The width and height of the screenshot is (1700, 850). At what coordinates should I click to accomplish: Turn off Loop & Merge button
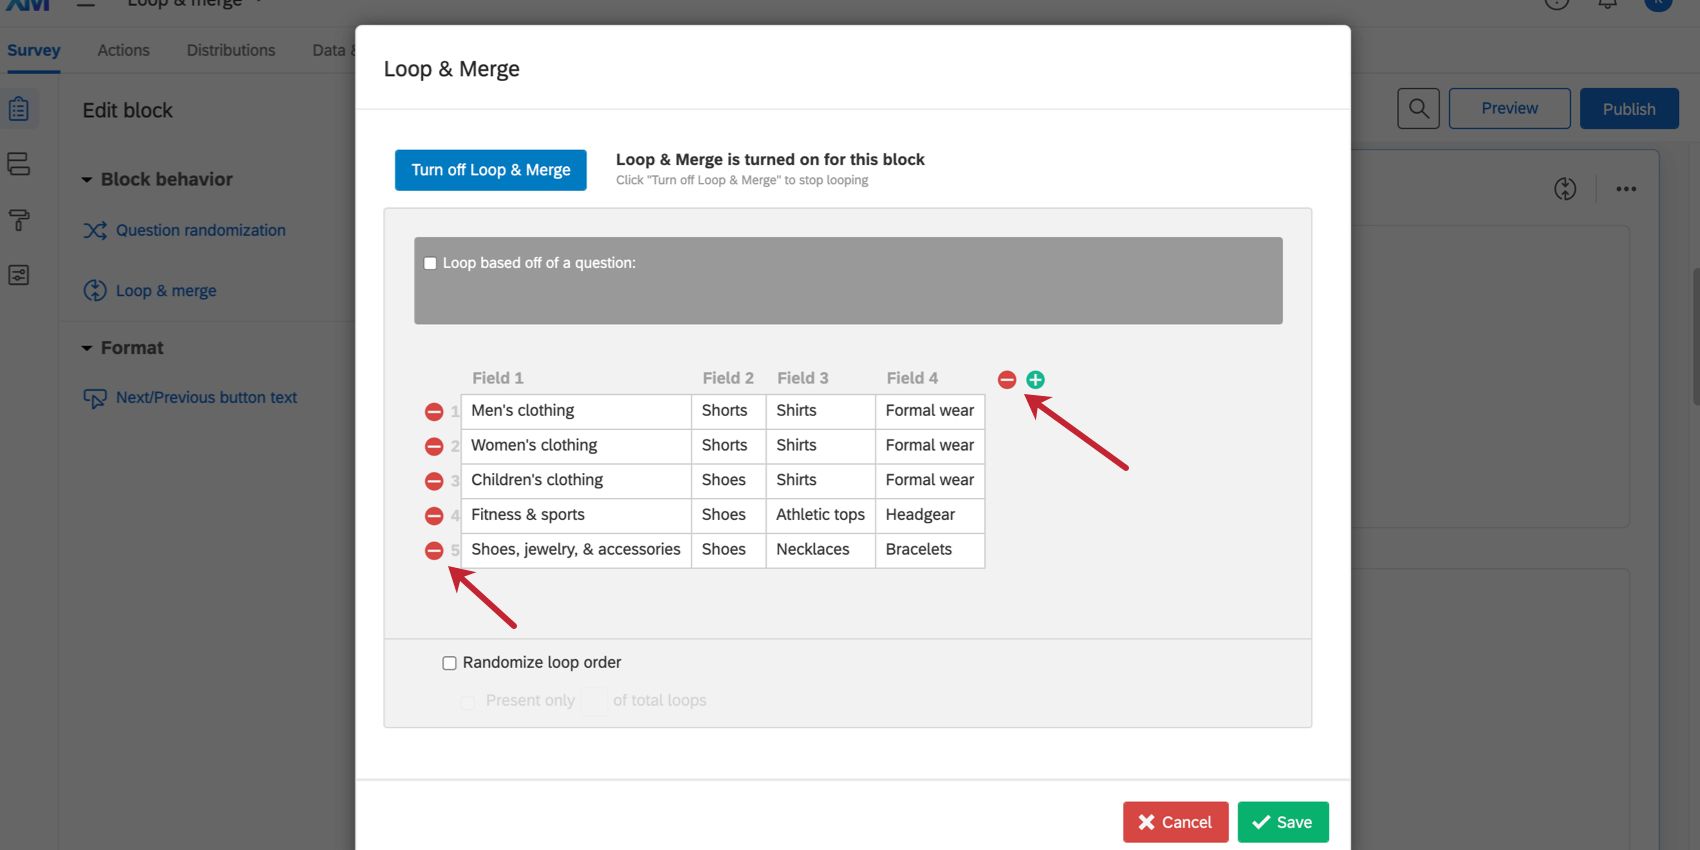coord(490,170)
